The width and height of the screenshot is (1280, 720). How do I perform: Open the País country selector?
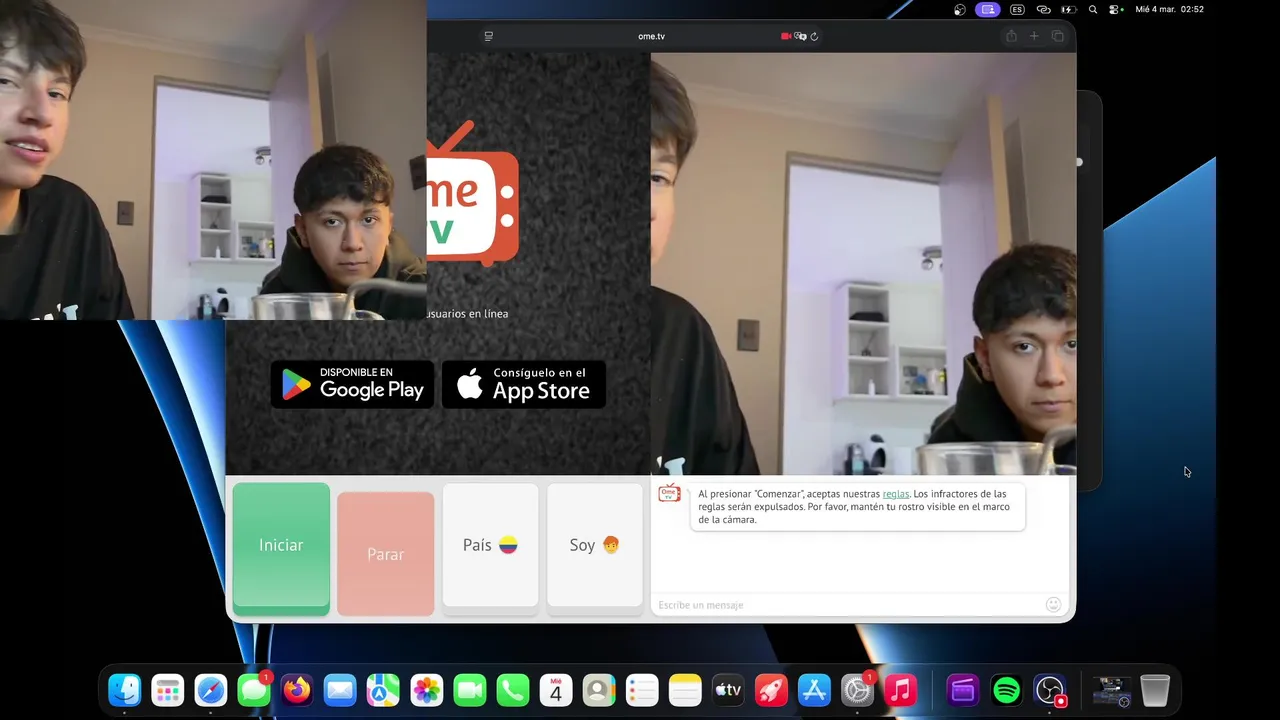(x=490, y=545)
